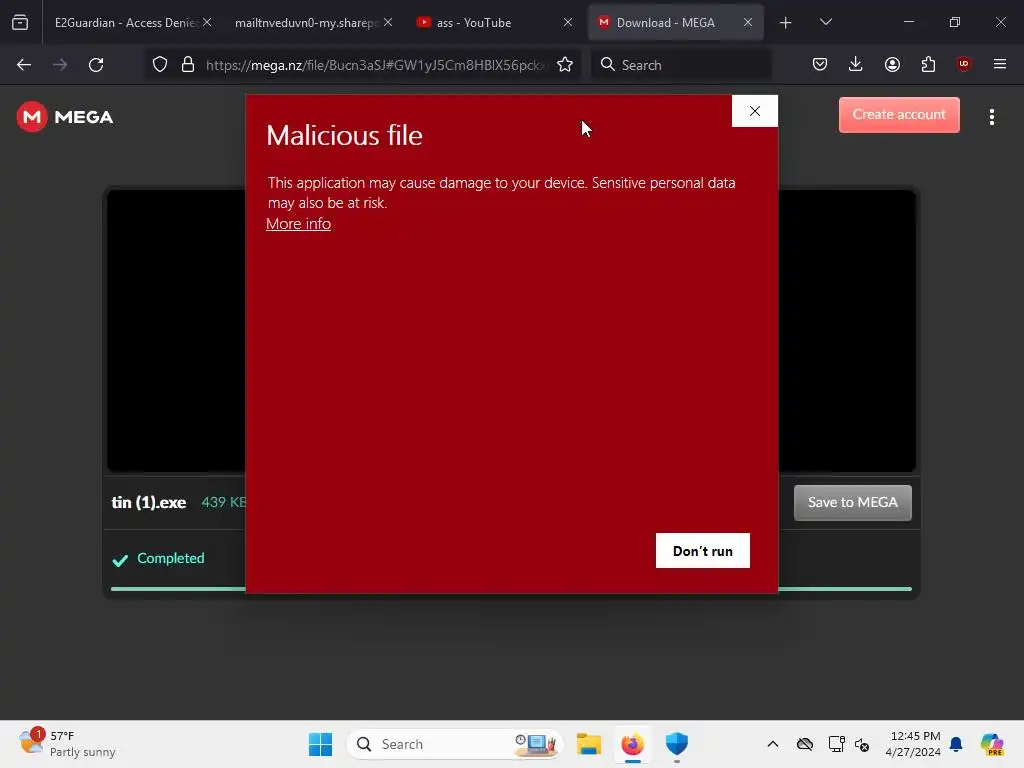
Task: Open the Firefox account icon
Action: coord(892,65)
